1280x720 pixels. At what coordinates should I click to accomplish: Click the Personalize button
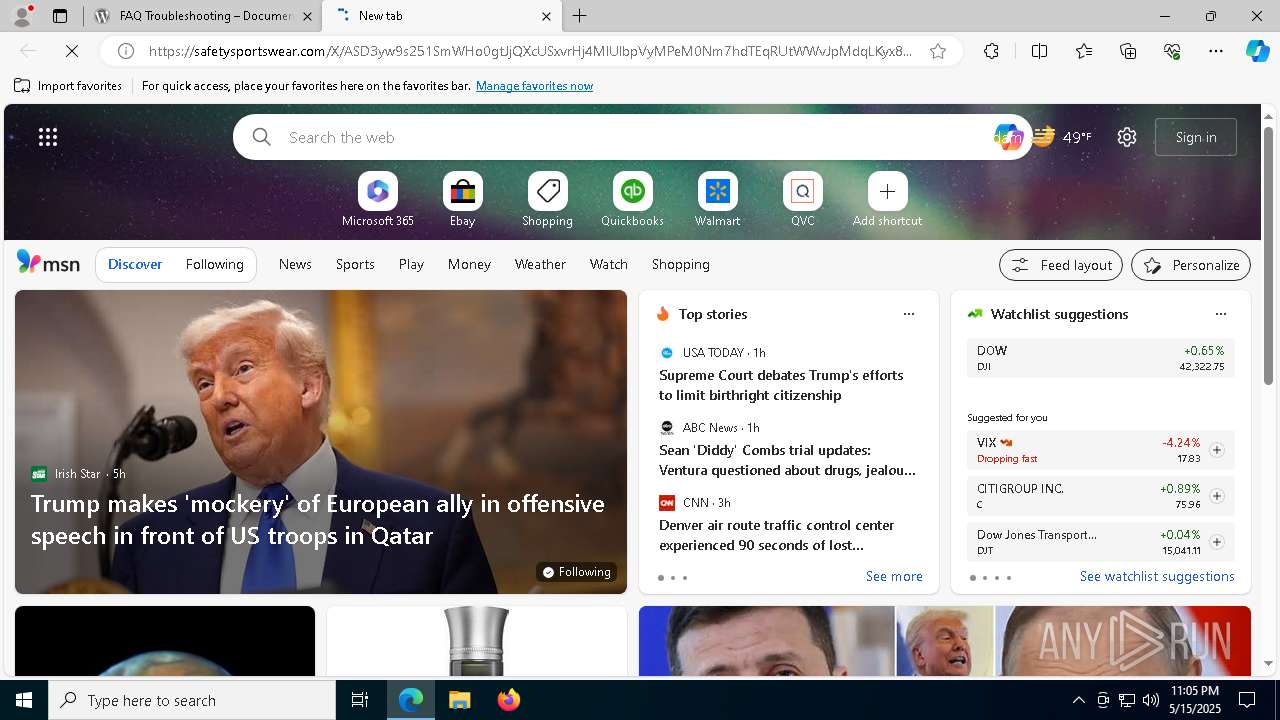pyautogui.click(x=1191, y=265)
